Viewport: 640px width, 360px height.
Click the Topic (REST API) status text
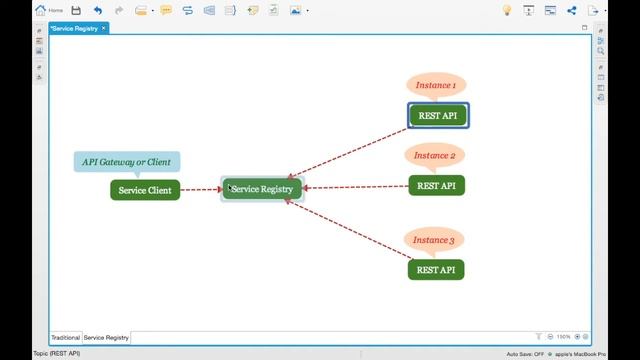click(x=57, y=353)
